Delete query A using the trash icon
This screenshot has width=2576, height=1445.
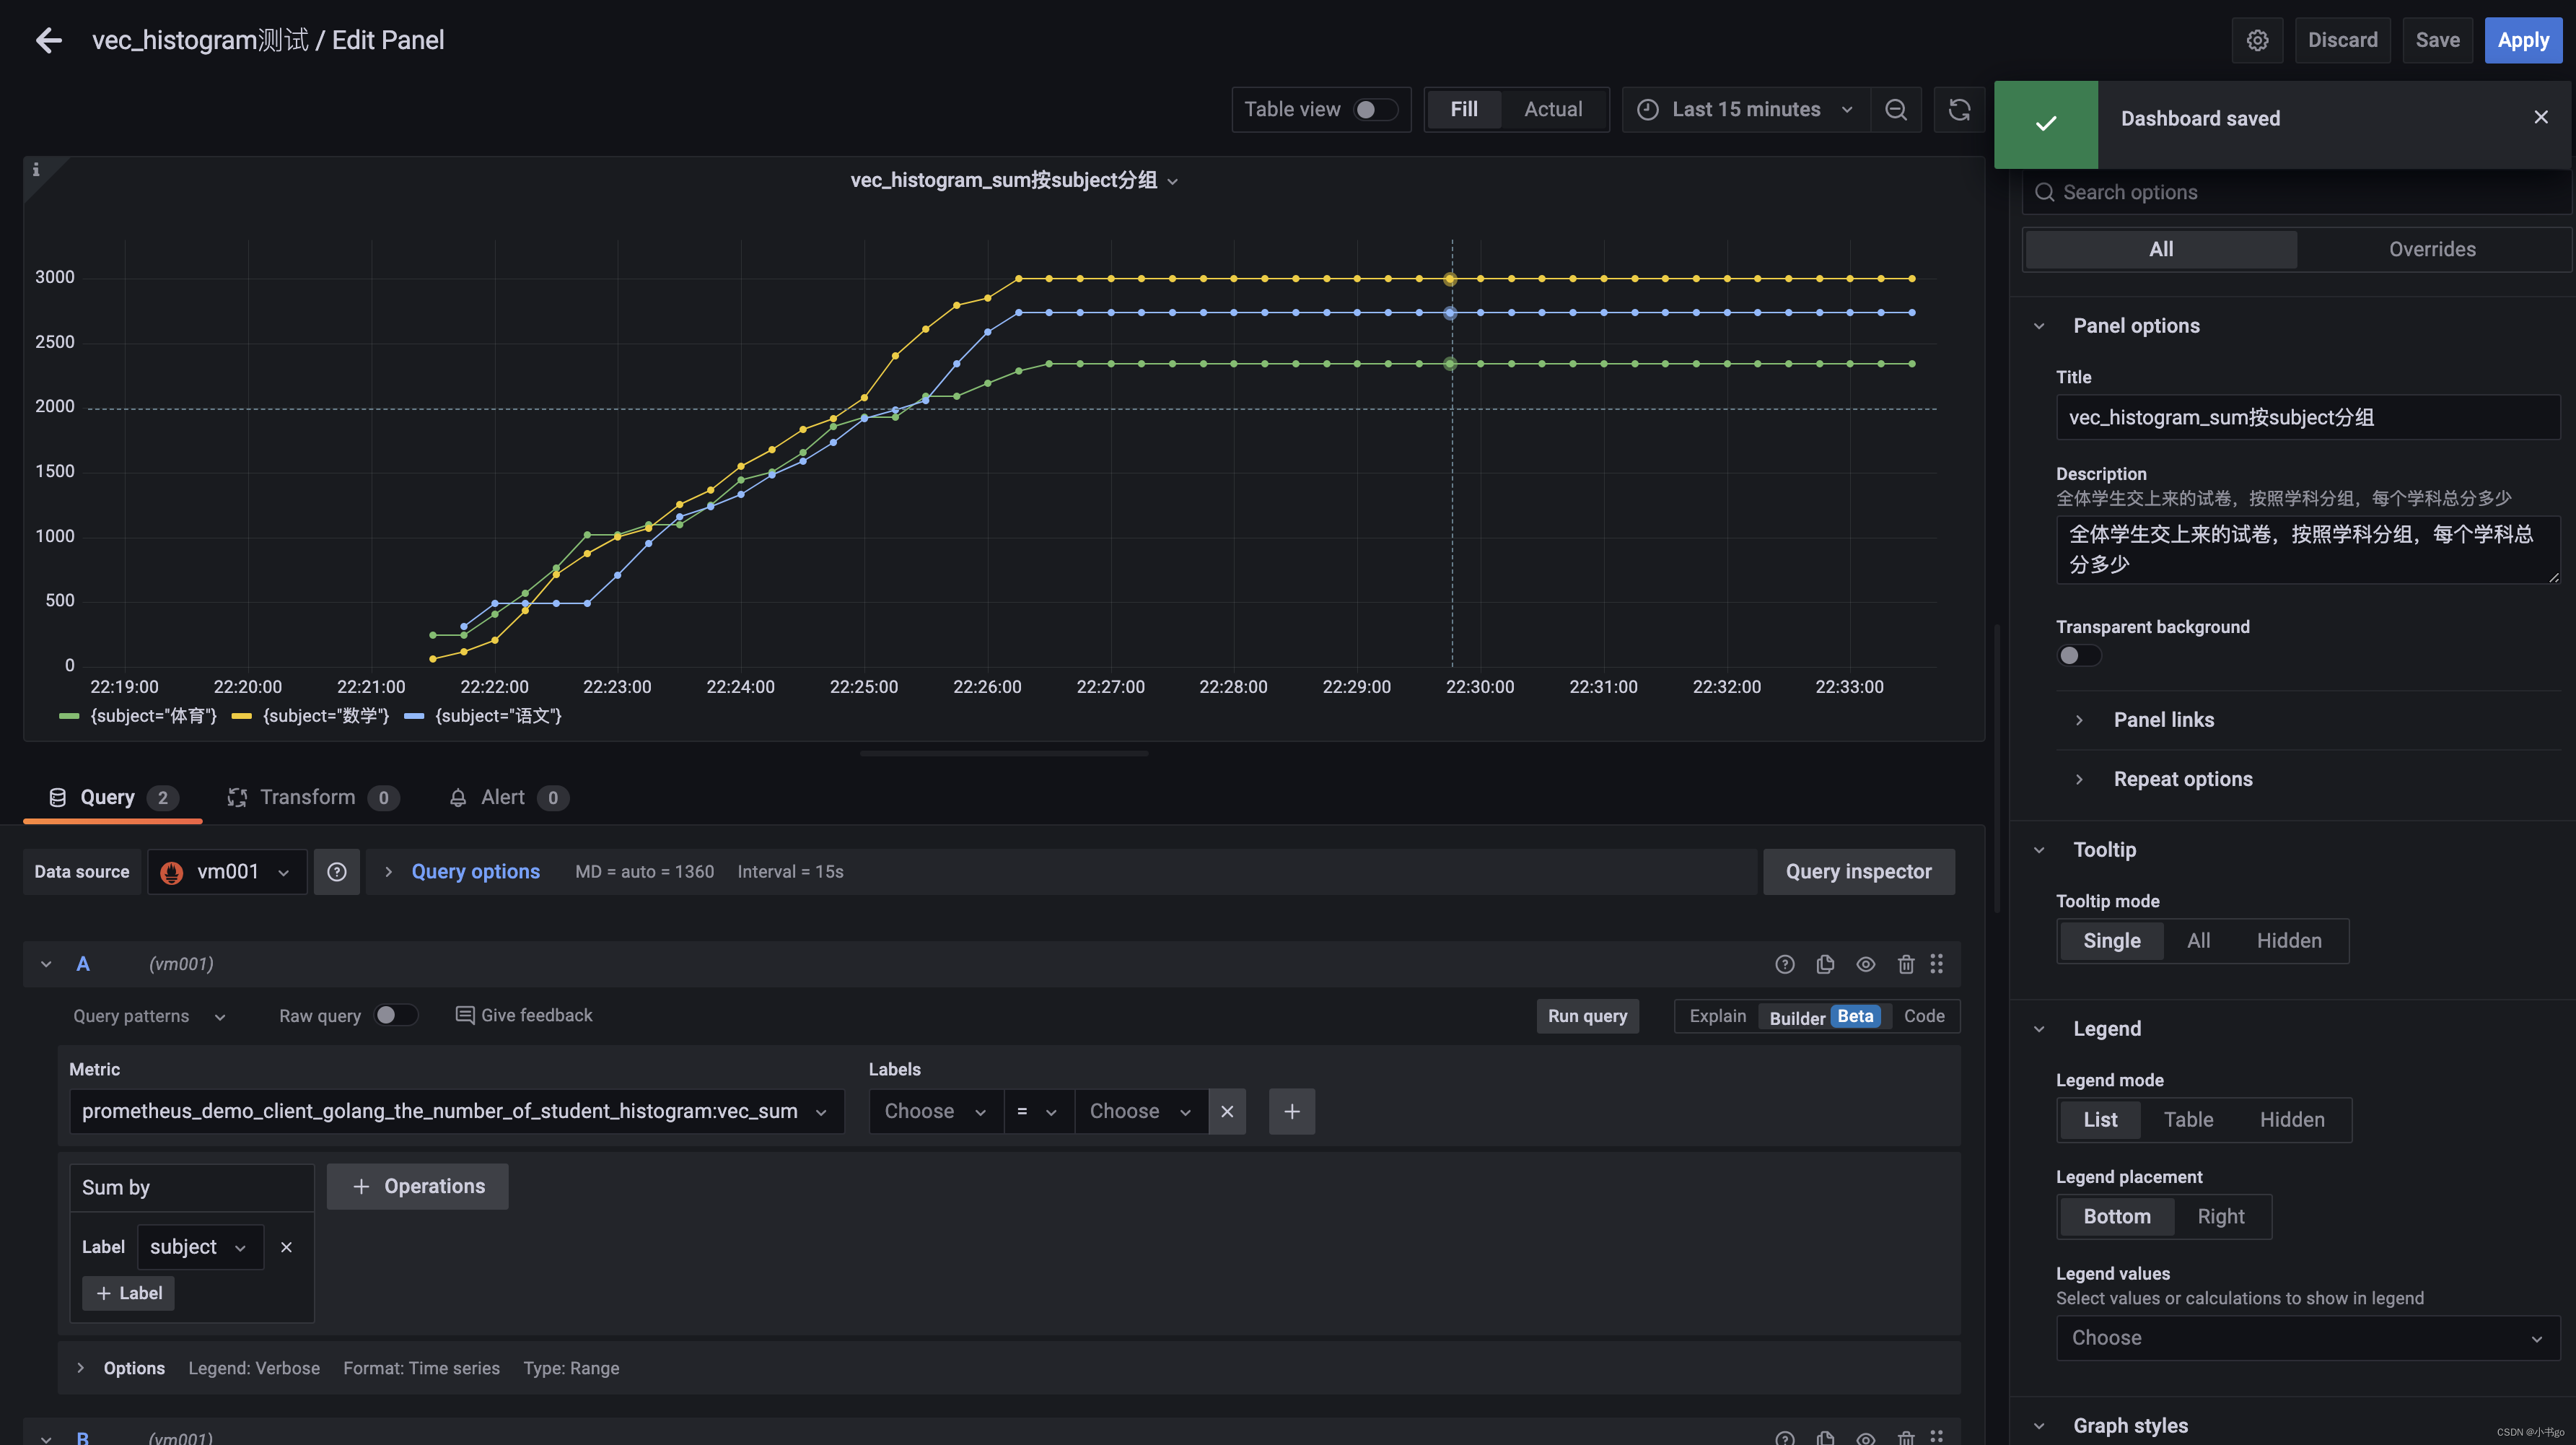[1905, 964]
